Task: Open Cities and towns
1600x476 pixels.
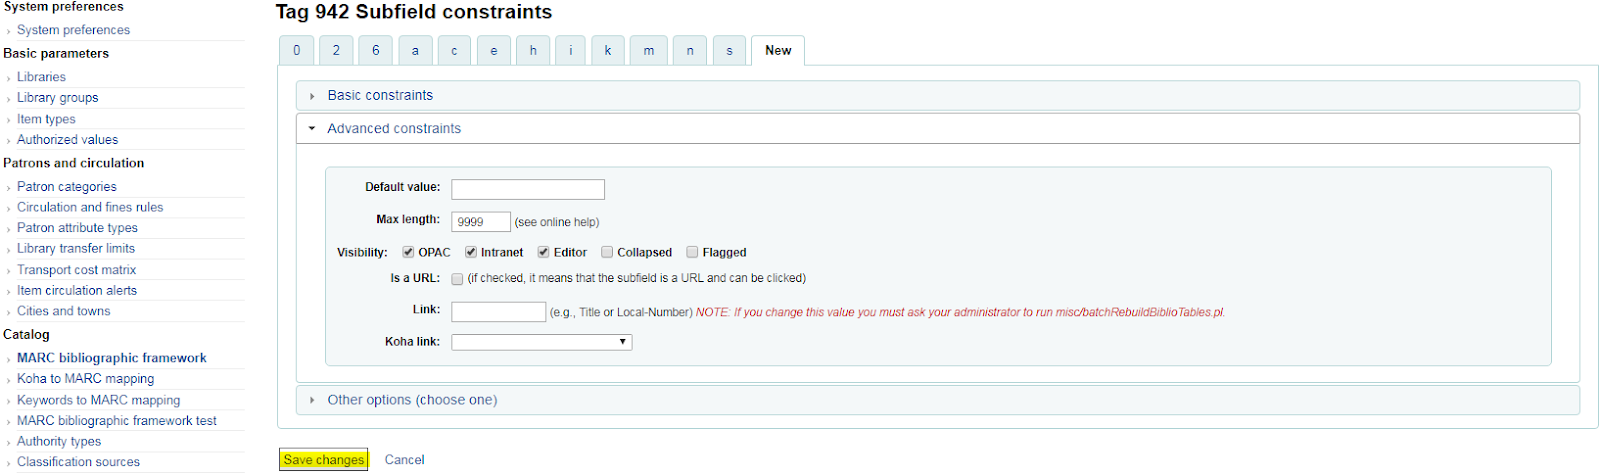Action: pos(63,311)
